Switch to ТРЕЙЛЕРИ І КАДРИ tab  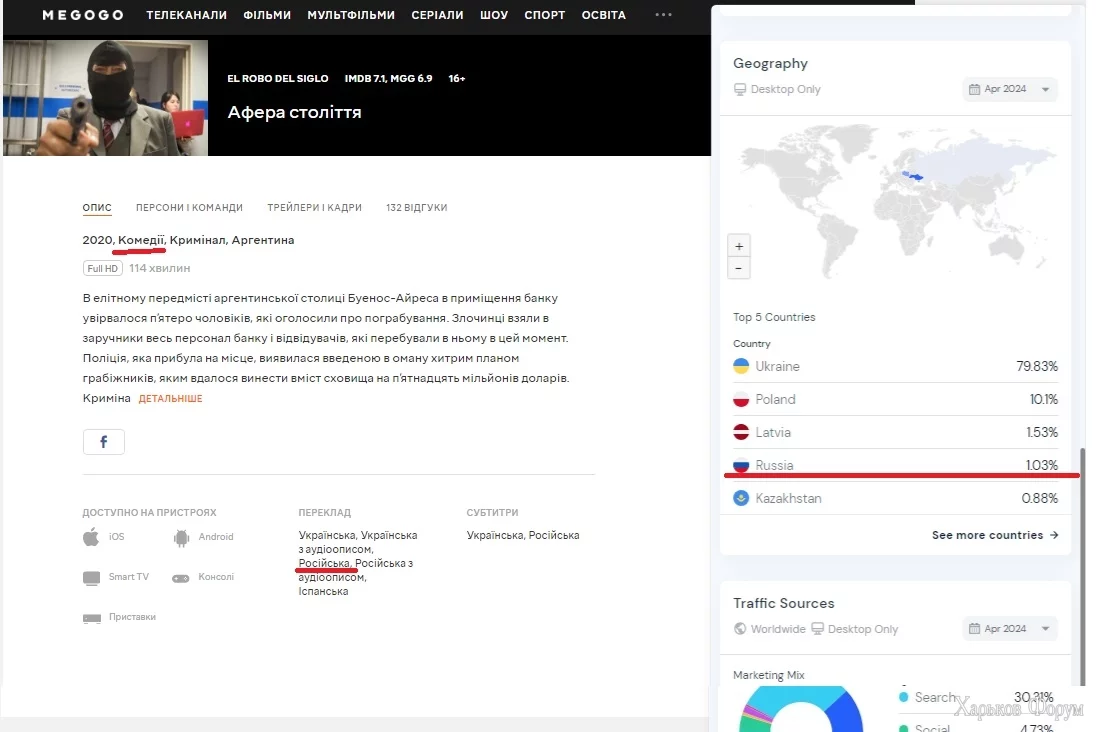pyautogui.click(x=315, y=208)
